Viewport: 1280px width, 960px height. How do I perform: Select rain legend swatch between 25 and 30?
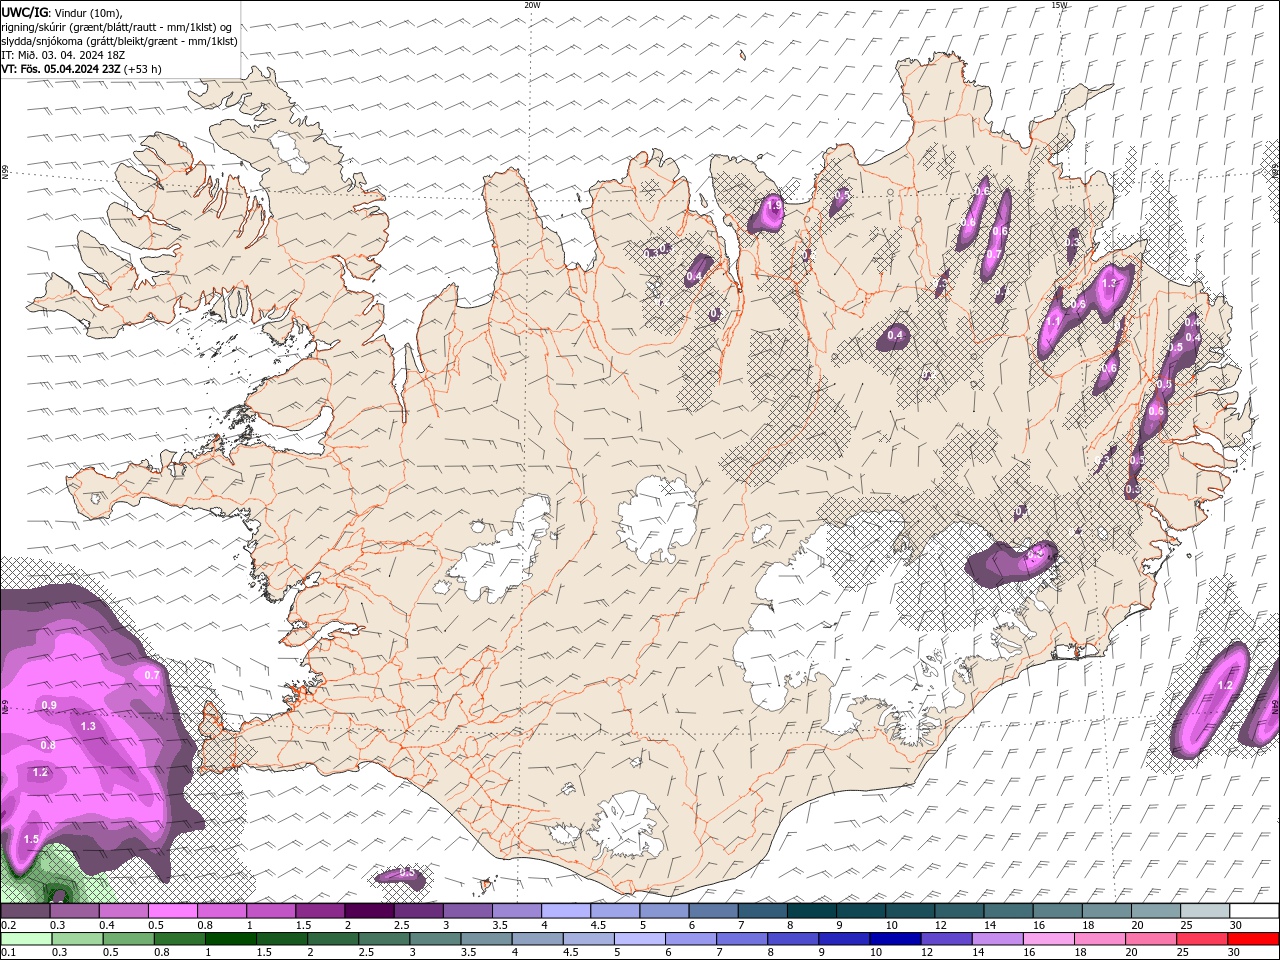(x=1203, y=939)
